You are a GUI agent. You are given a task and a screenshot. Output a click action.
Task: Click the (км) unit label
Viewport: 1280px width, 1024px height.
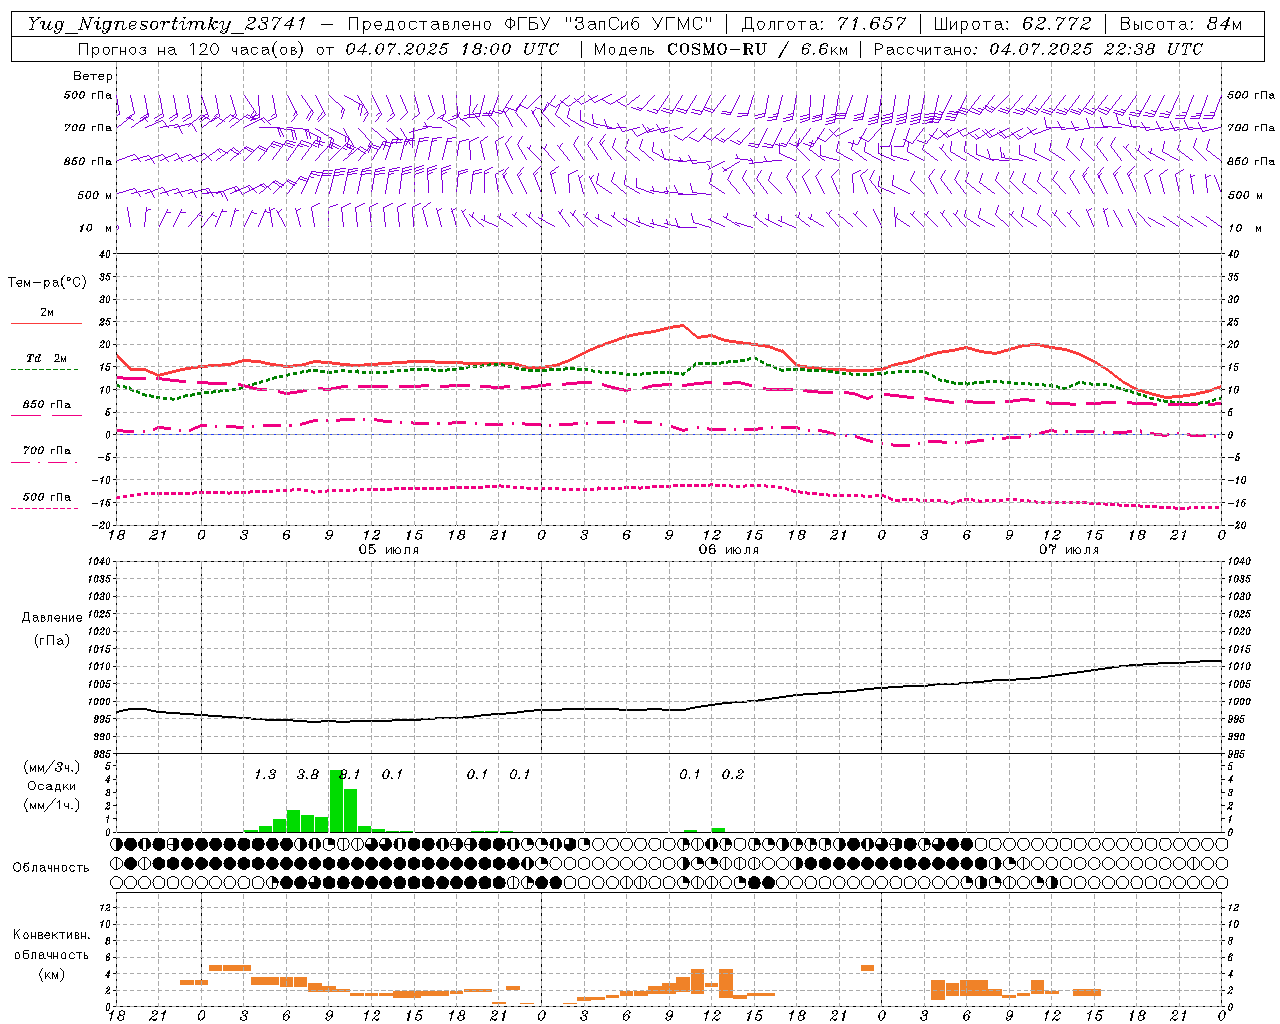coord(52,974)
